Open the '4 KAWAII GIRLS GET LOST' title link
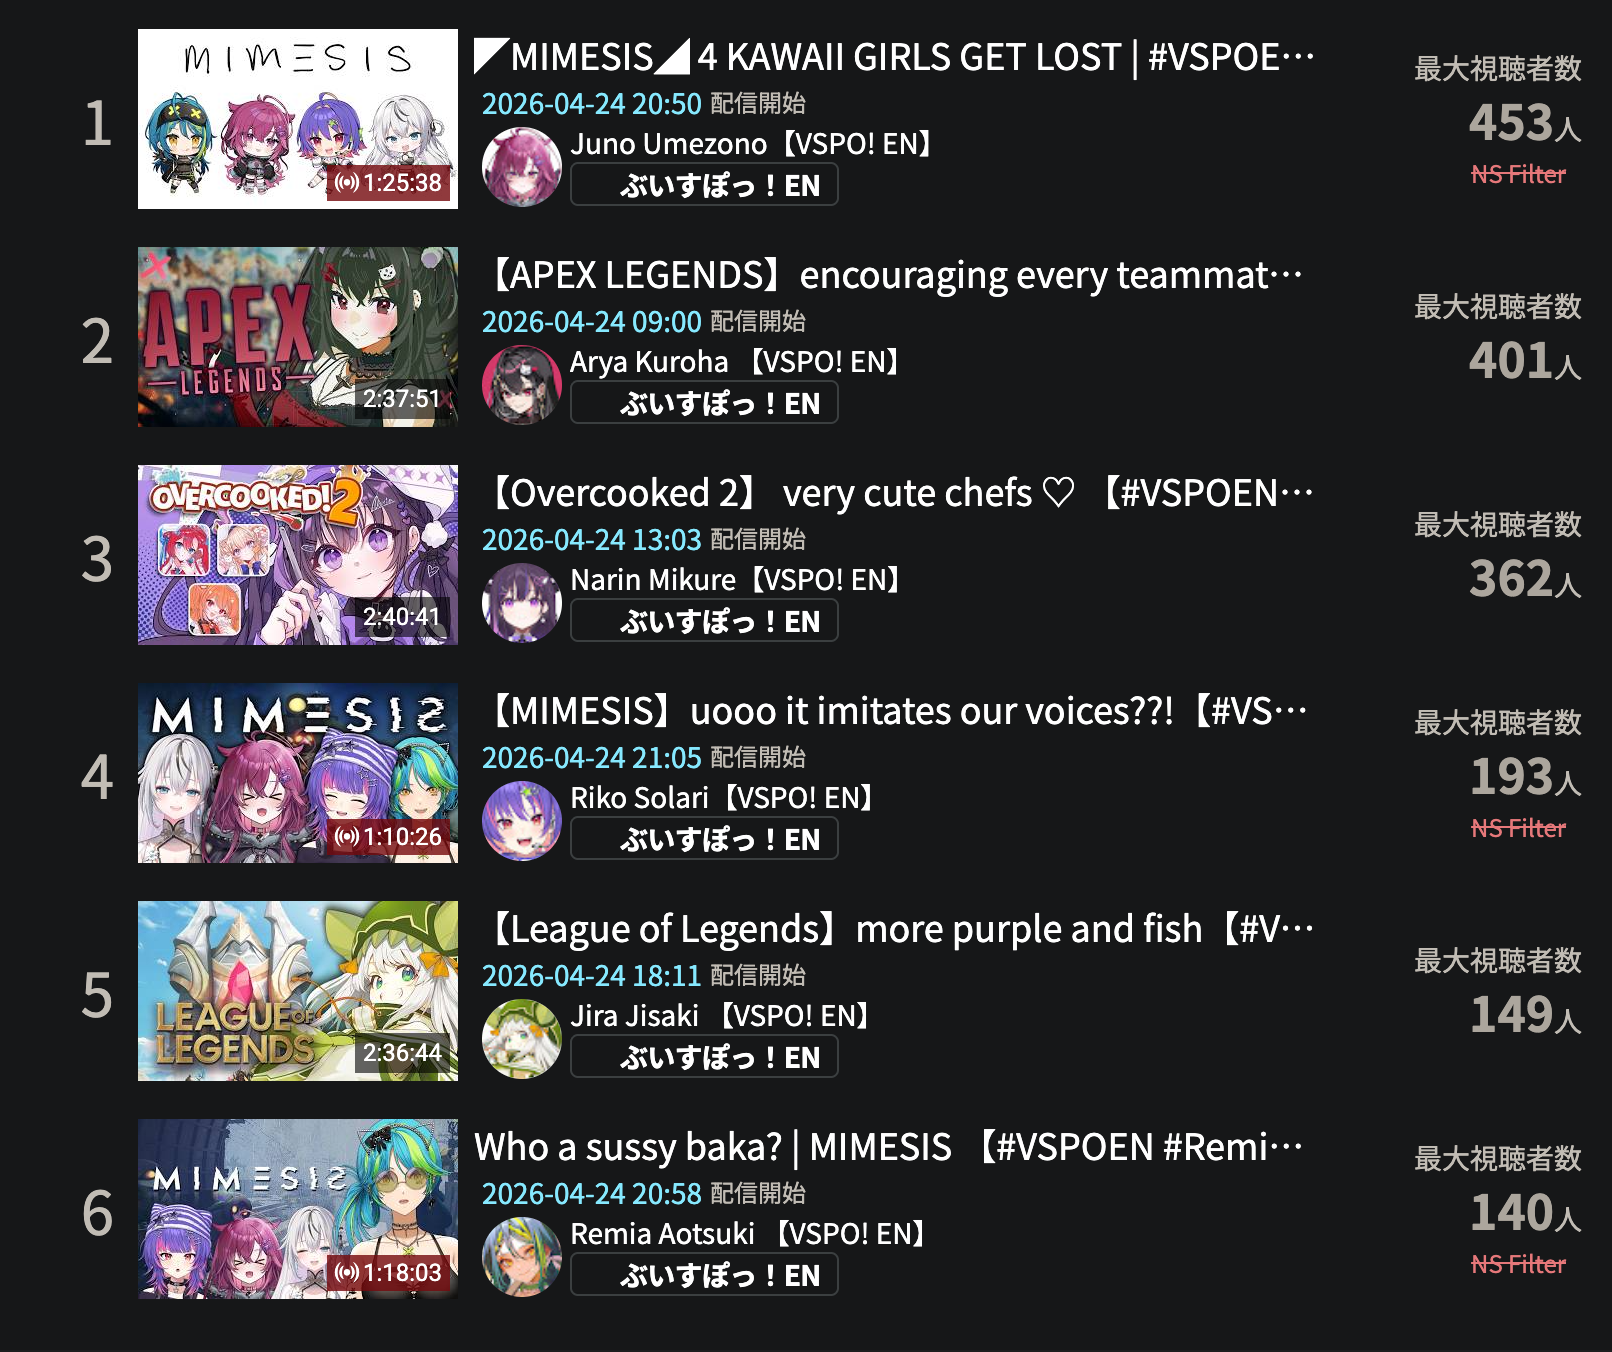This screenshot has height=1352, width=1612. point(894,57)
